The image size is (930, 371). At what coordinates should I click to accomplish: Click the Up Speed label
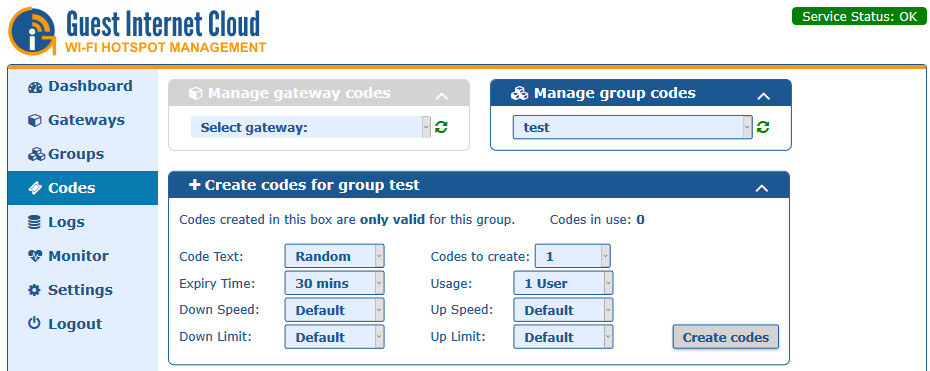[461, 310]
